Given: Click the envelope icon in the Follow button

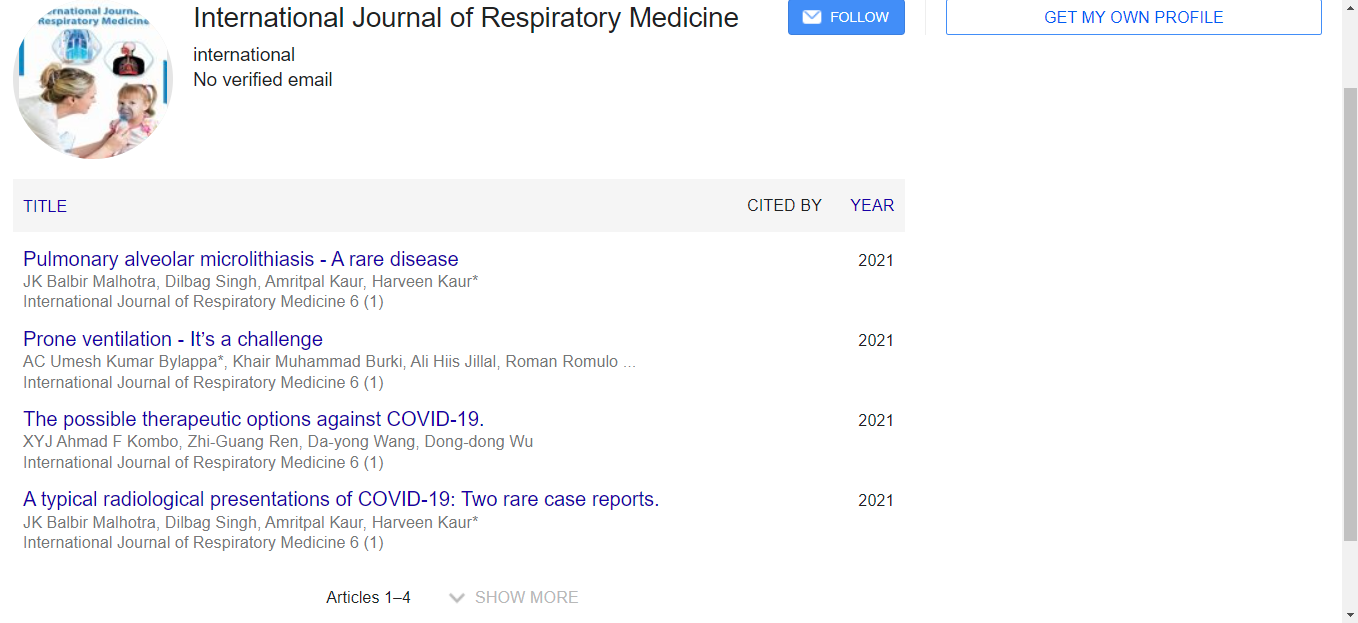Looking at the screenshot, I should point(812,17).
